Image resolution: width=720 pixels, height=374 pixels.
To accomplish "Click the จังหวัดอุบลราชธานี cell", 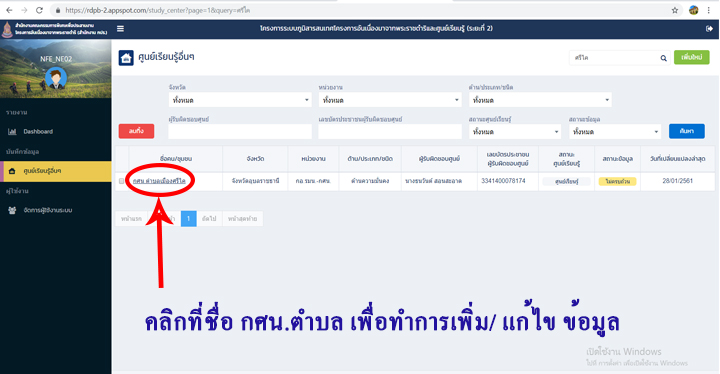I will (x=255, y=181).
